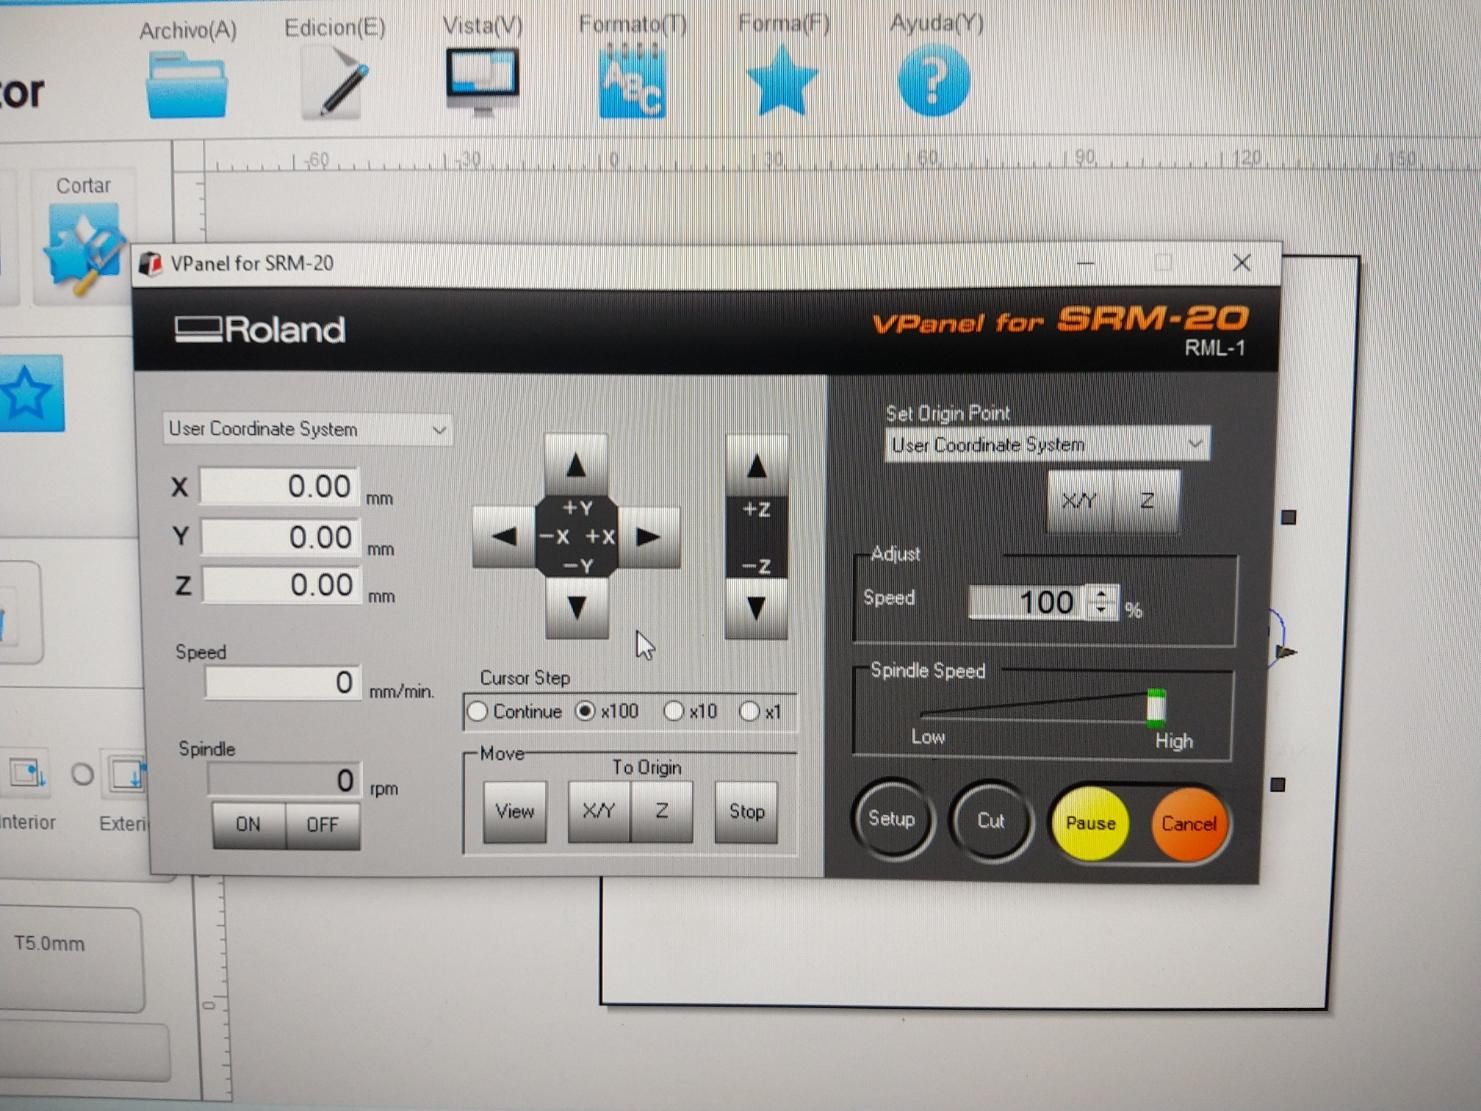The image size is (1481, 1111).
Task: Open the Edicion(E) menu label
Action: (x=335, y=28)
